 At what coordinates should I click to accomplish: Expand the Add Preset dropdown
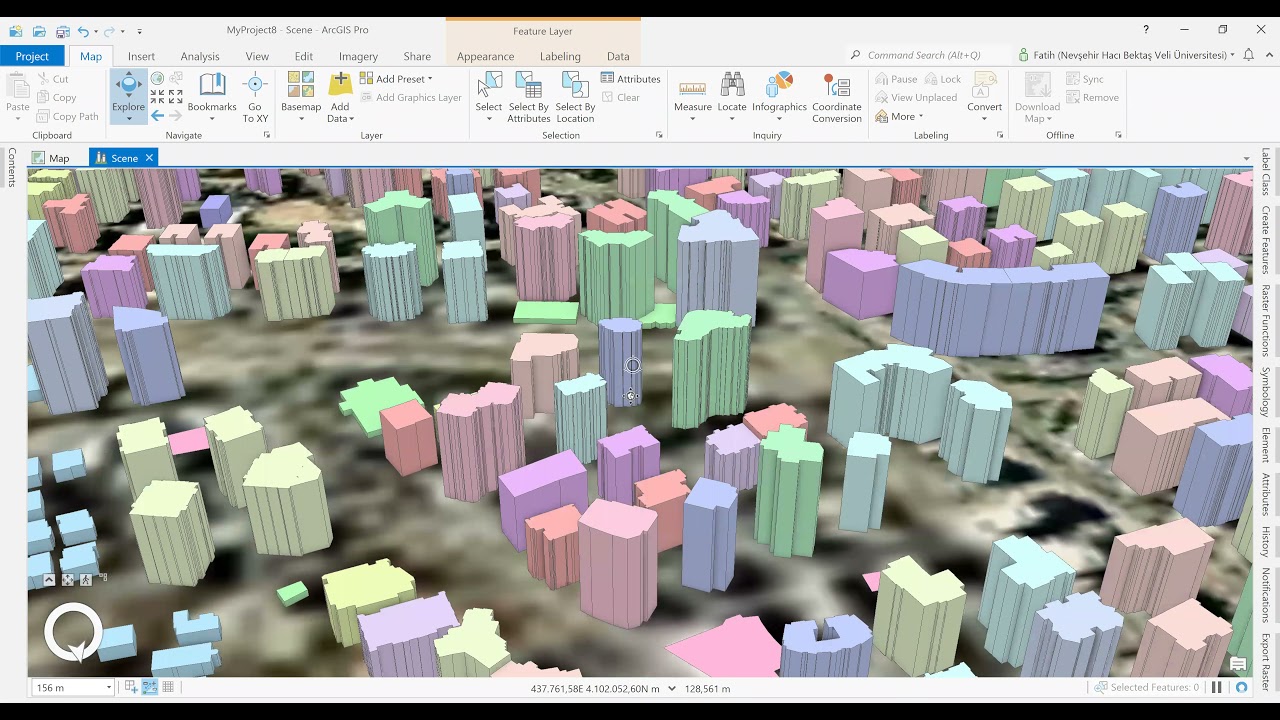[x=430, y=79]
